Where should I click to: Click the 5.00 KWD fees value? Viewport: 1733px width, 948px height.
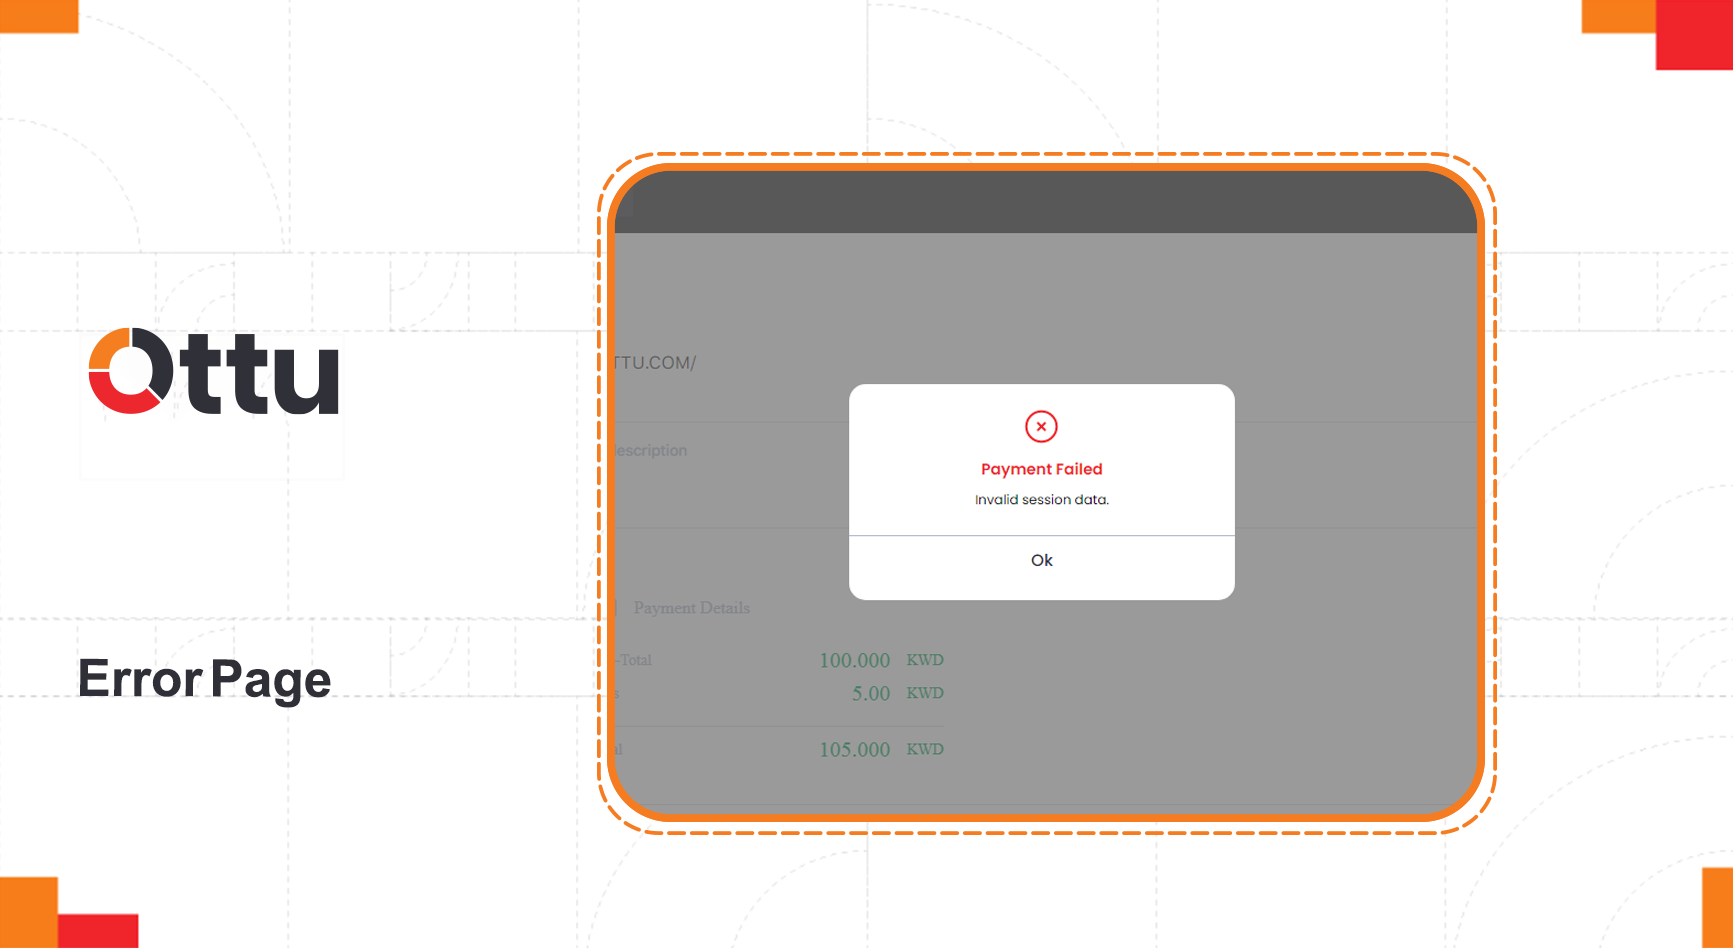[x=869, y=692]
